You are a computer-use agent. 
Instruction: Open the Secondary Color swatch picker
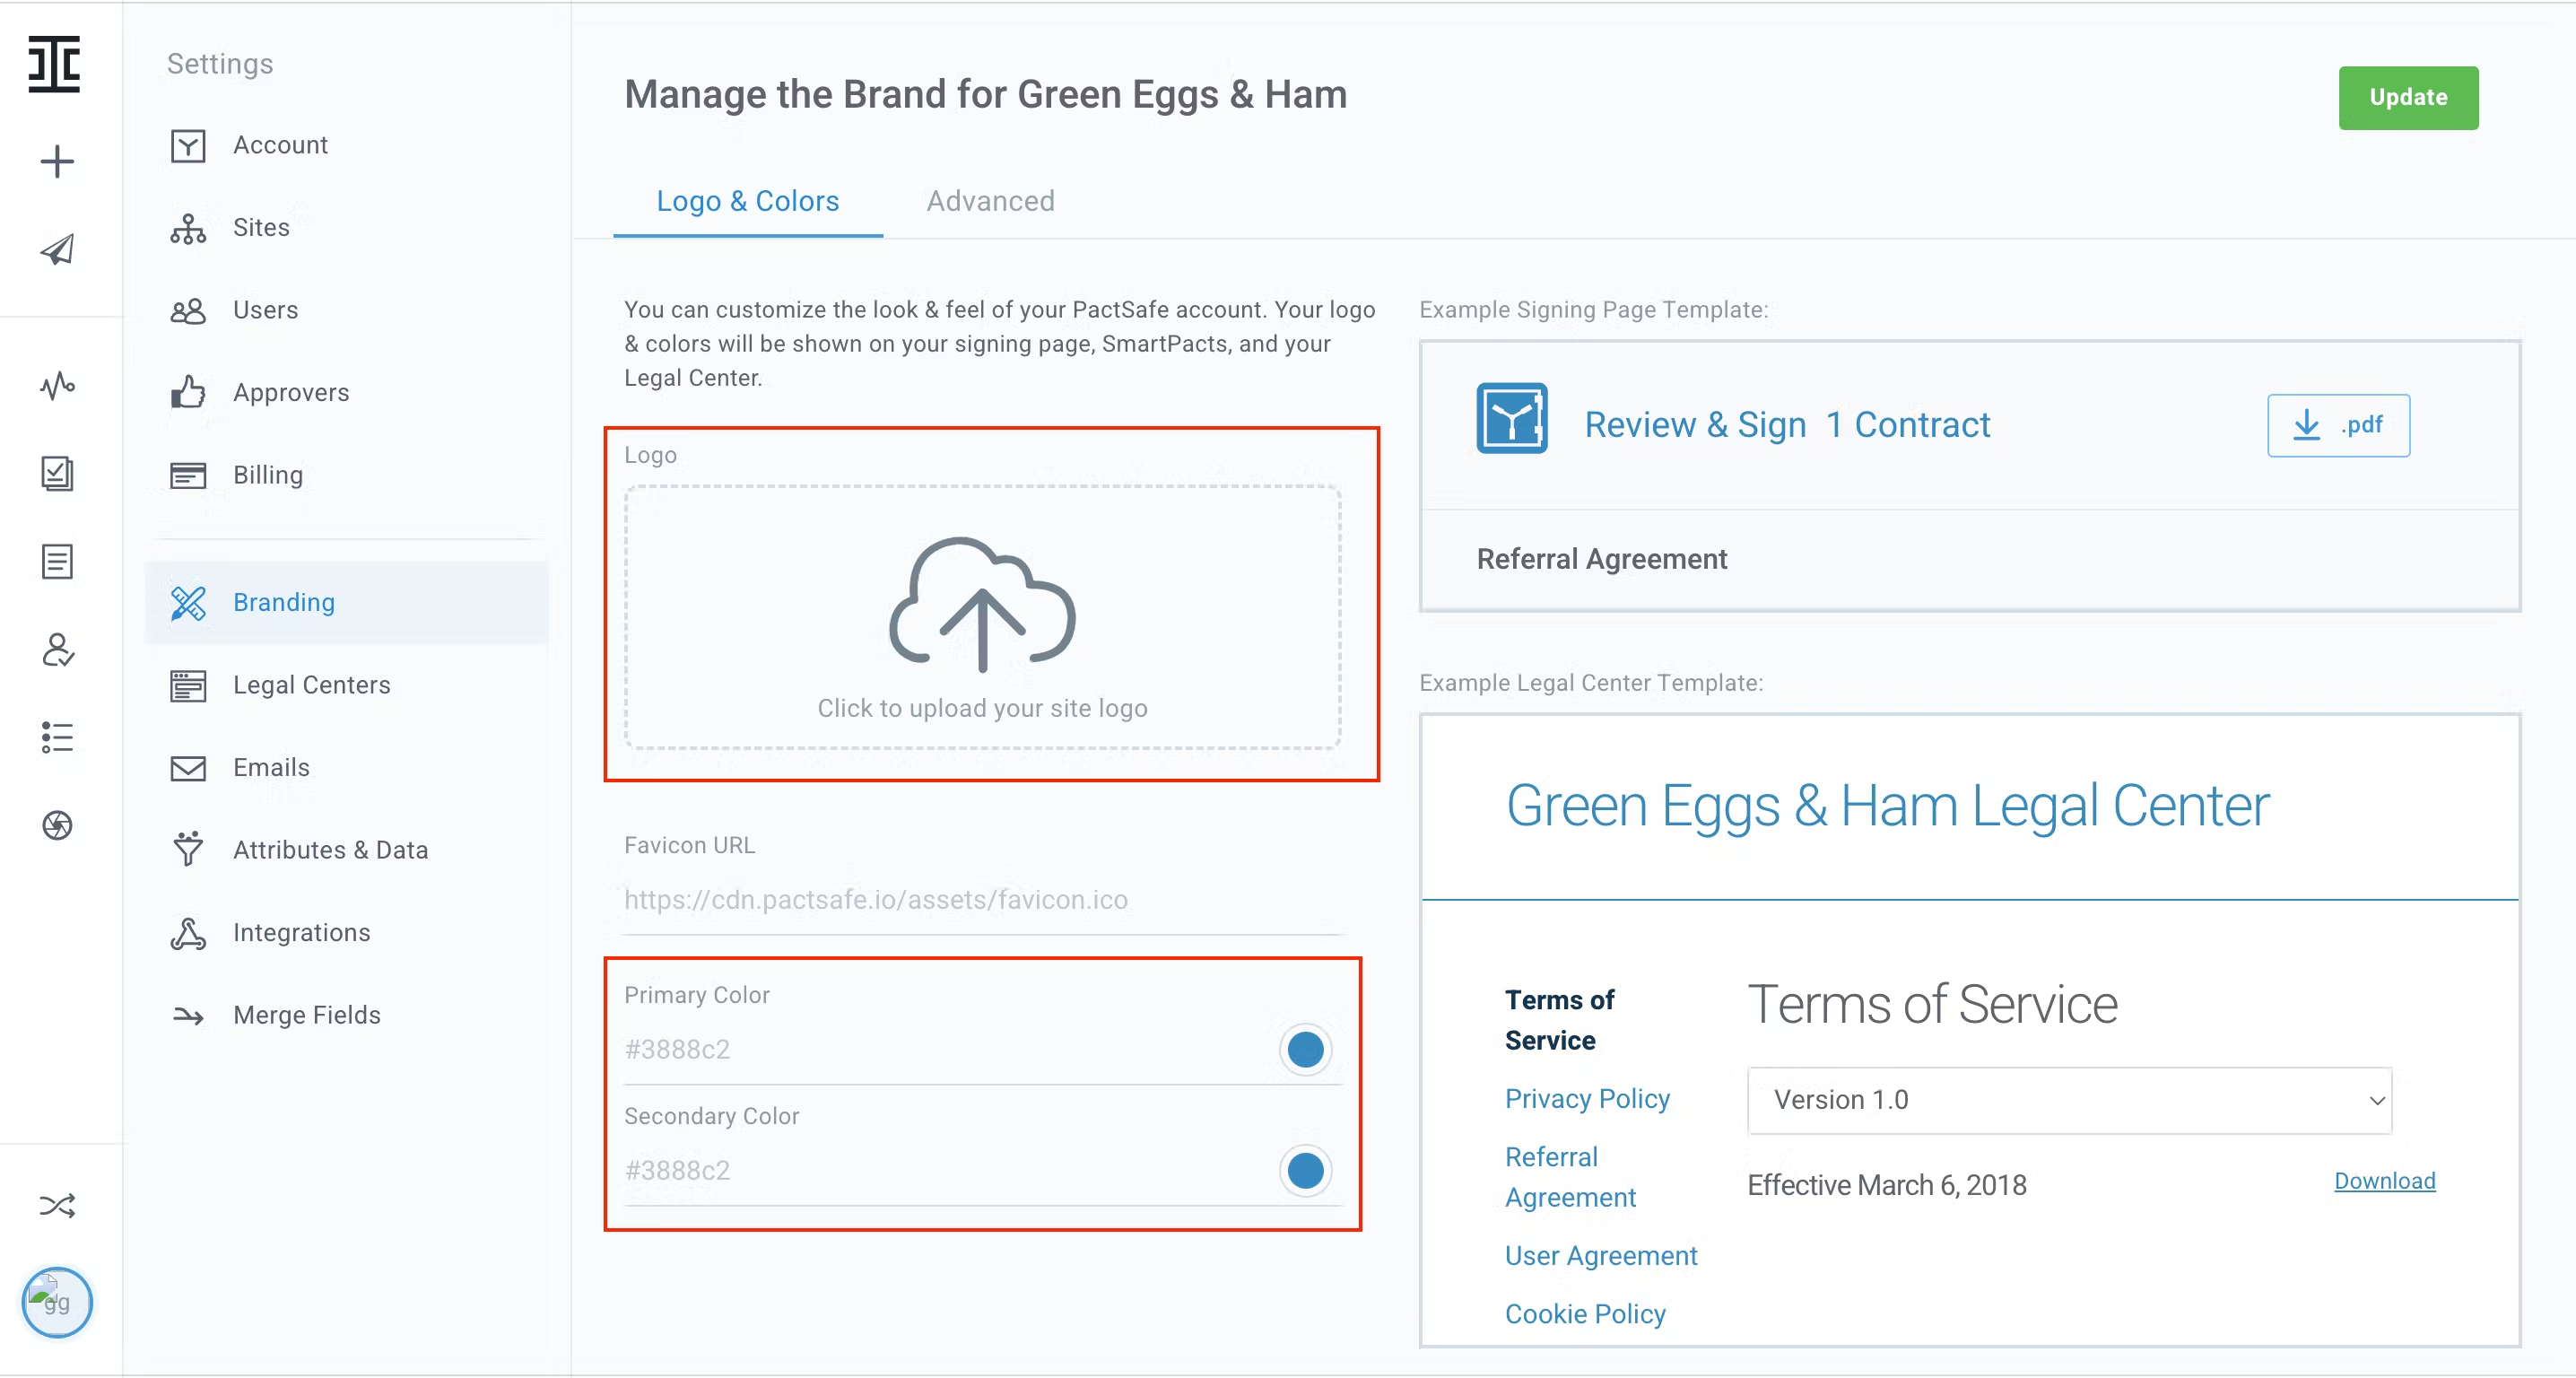[x=1305, y=1171]
